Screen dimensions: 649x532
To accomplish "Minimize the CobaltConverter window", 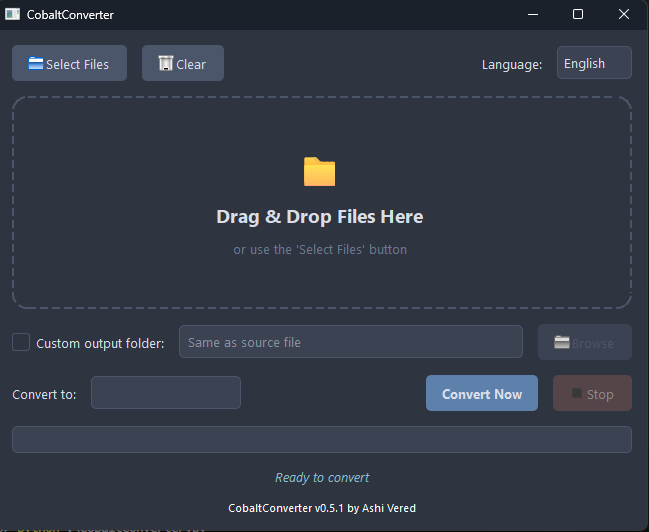I will (531, 14).
